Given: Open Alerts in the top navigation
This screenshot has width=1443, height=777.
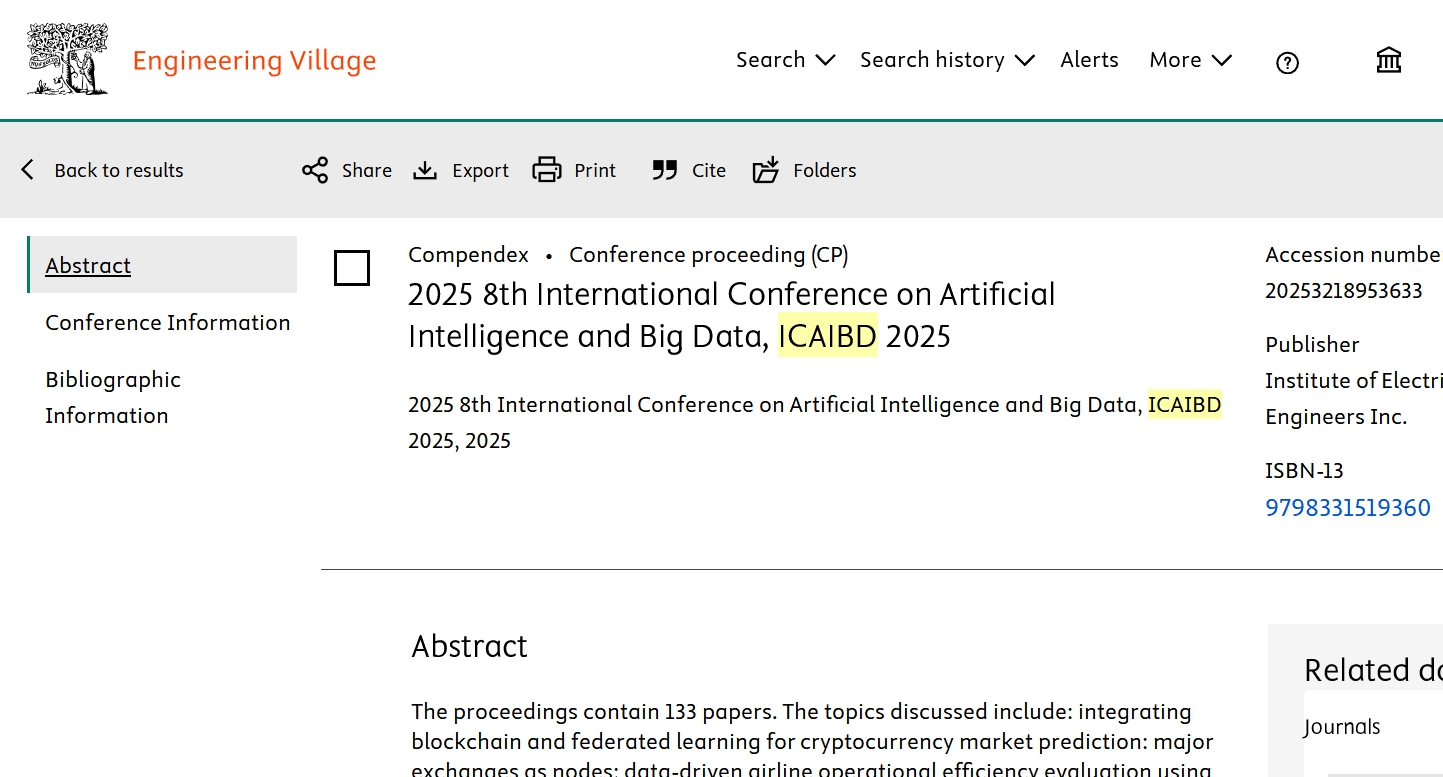Looking at the screenshot, I should click(x=1089, y=60).
